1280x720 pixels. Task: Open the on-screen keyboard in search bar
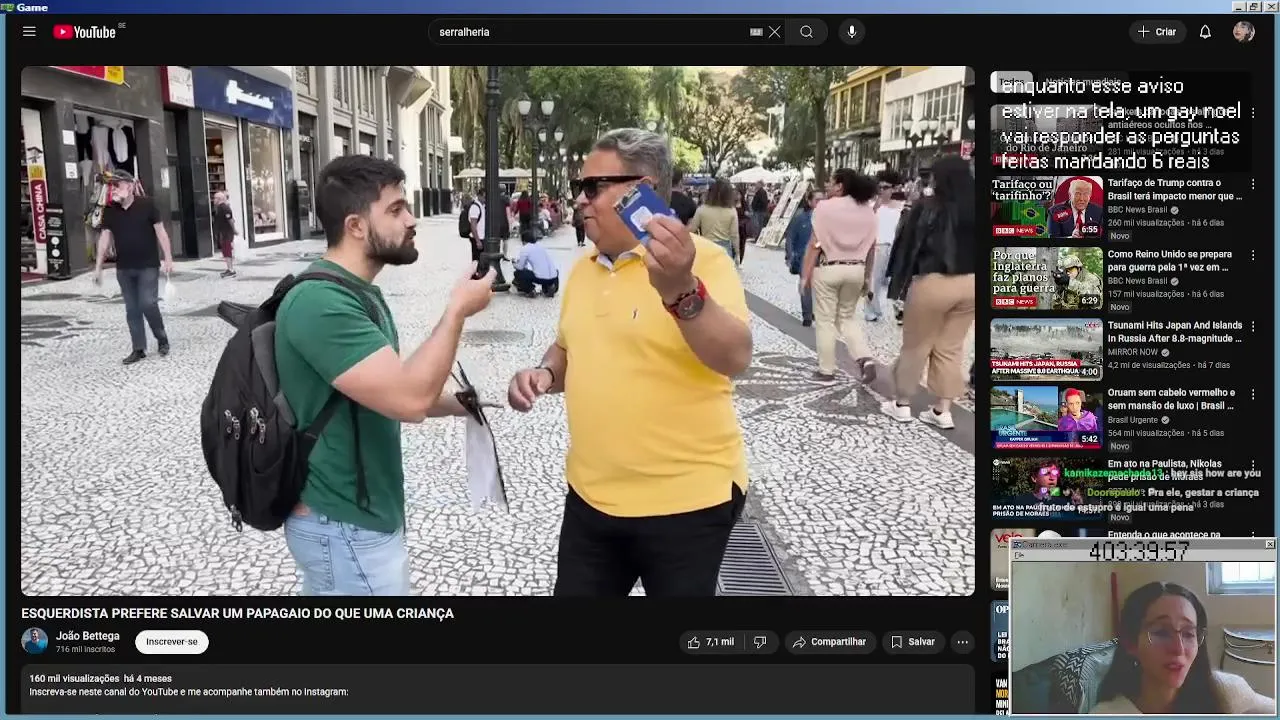click(x=756, y=32)
